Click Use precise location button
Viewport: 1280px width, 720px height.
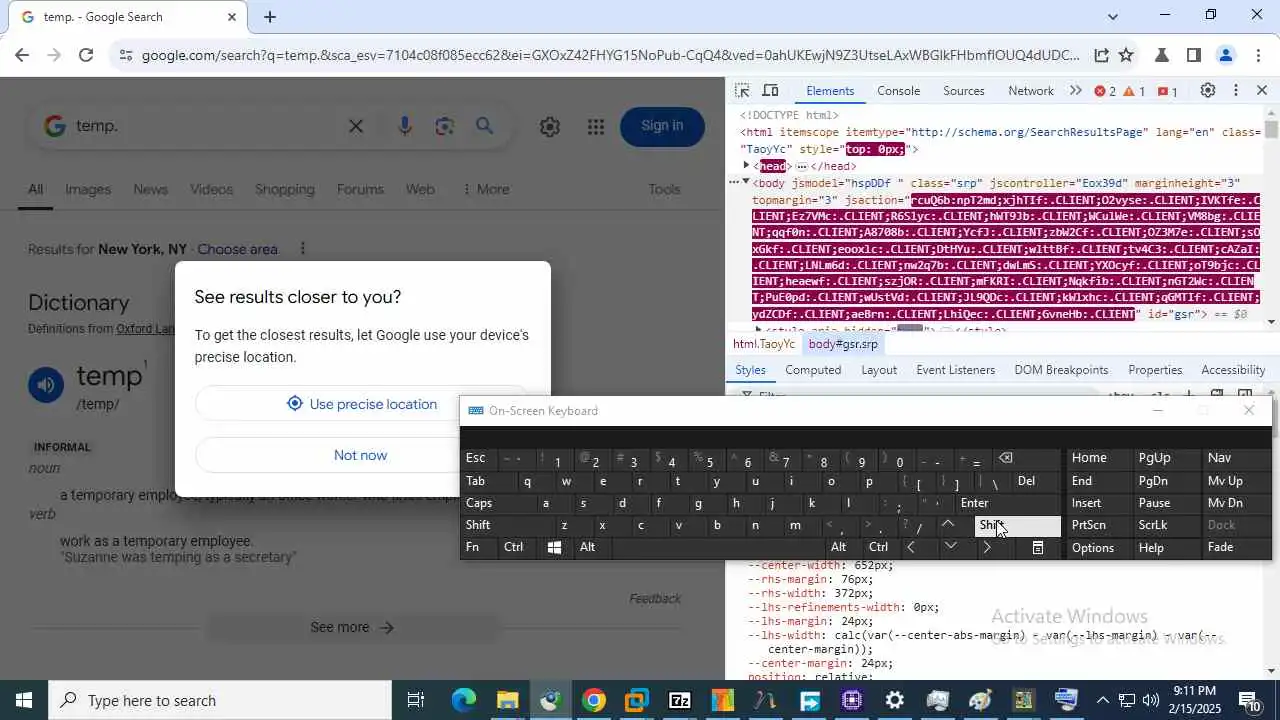(x=362, y=404)
